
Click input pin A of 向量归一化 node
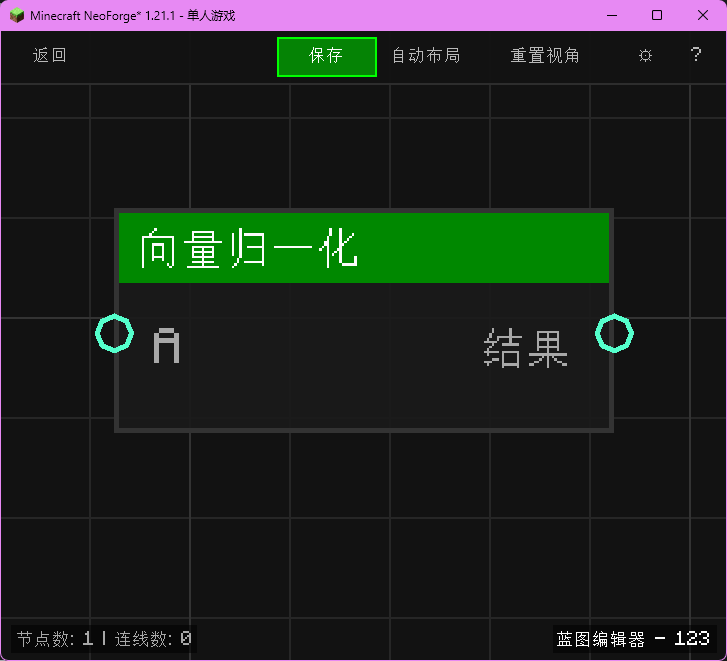(115, 333)
